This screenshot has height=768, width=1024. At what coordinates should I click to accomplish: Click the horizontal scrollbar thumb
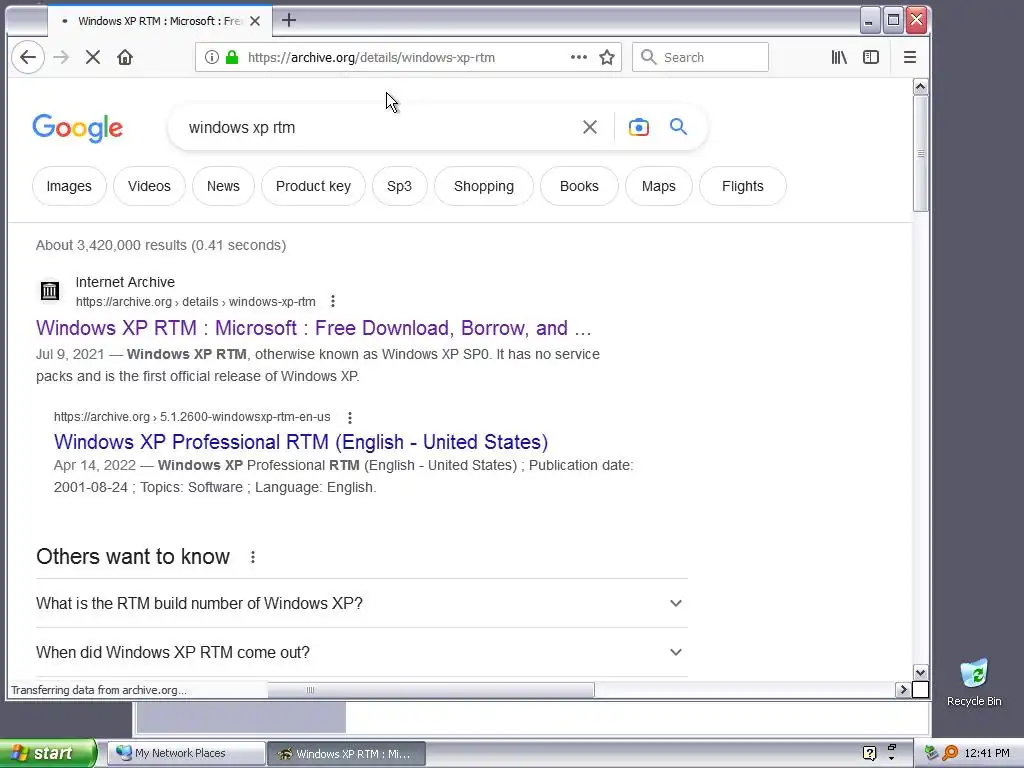tap(431, 690)
